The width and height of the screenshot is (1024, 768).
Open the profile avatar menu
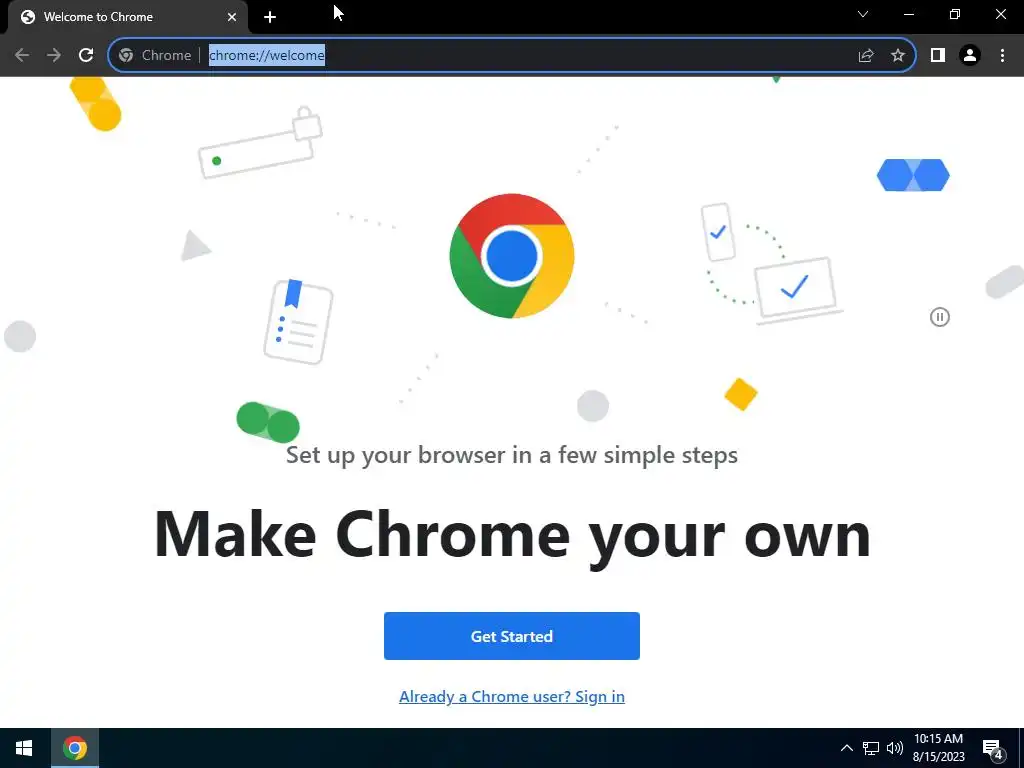coord(970,56)
